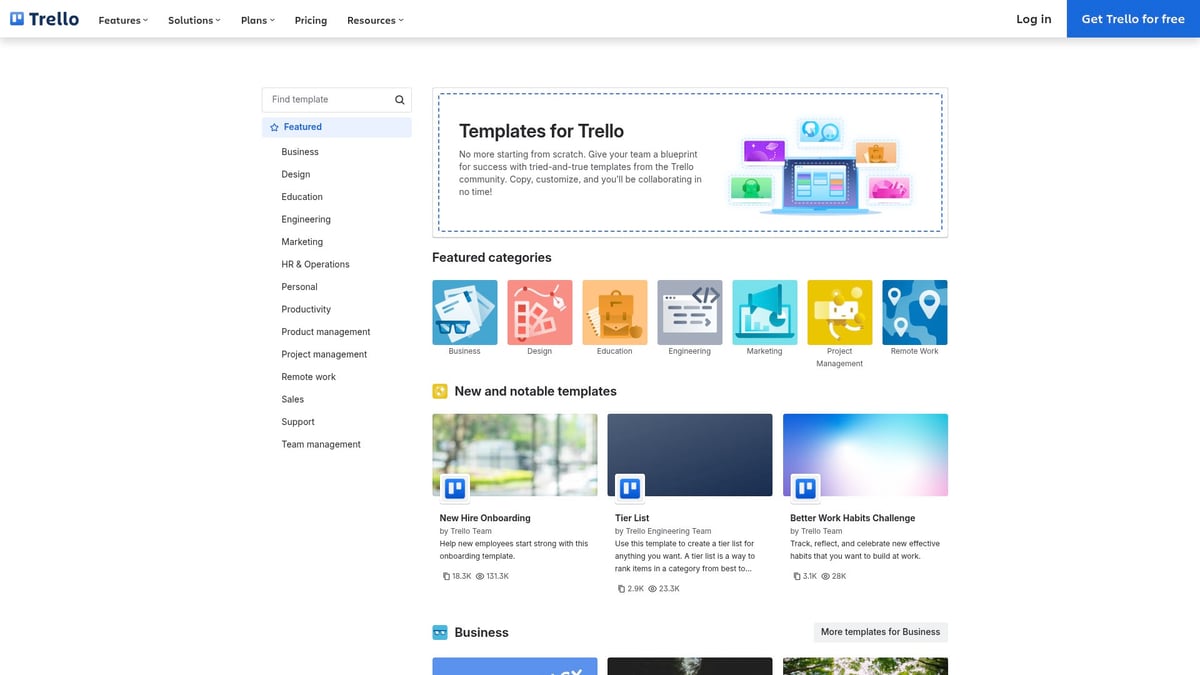
Task: Click the Pricing menu item
Action: click(x=310, y=19)
